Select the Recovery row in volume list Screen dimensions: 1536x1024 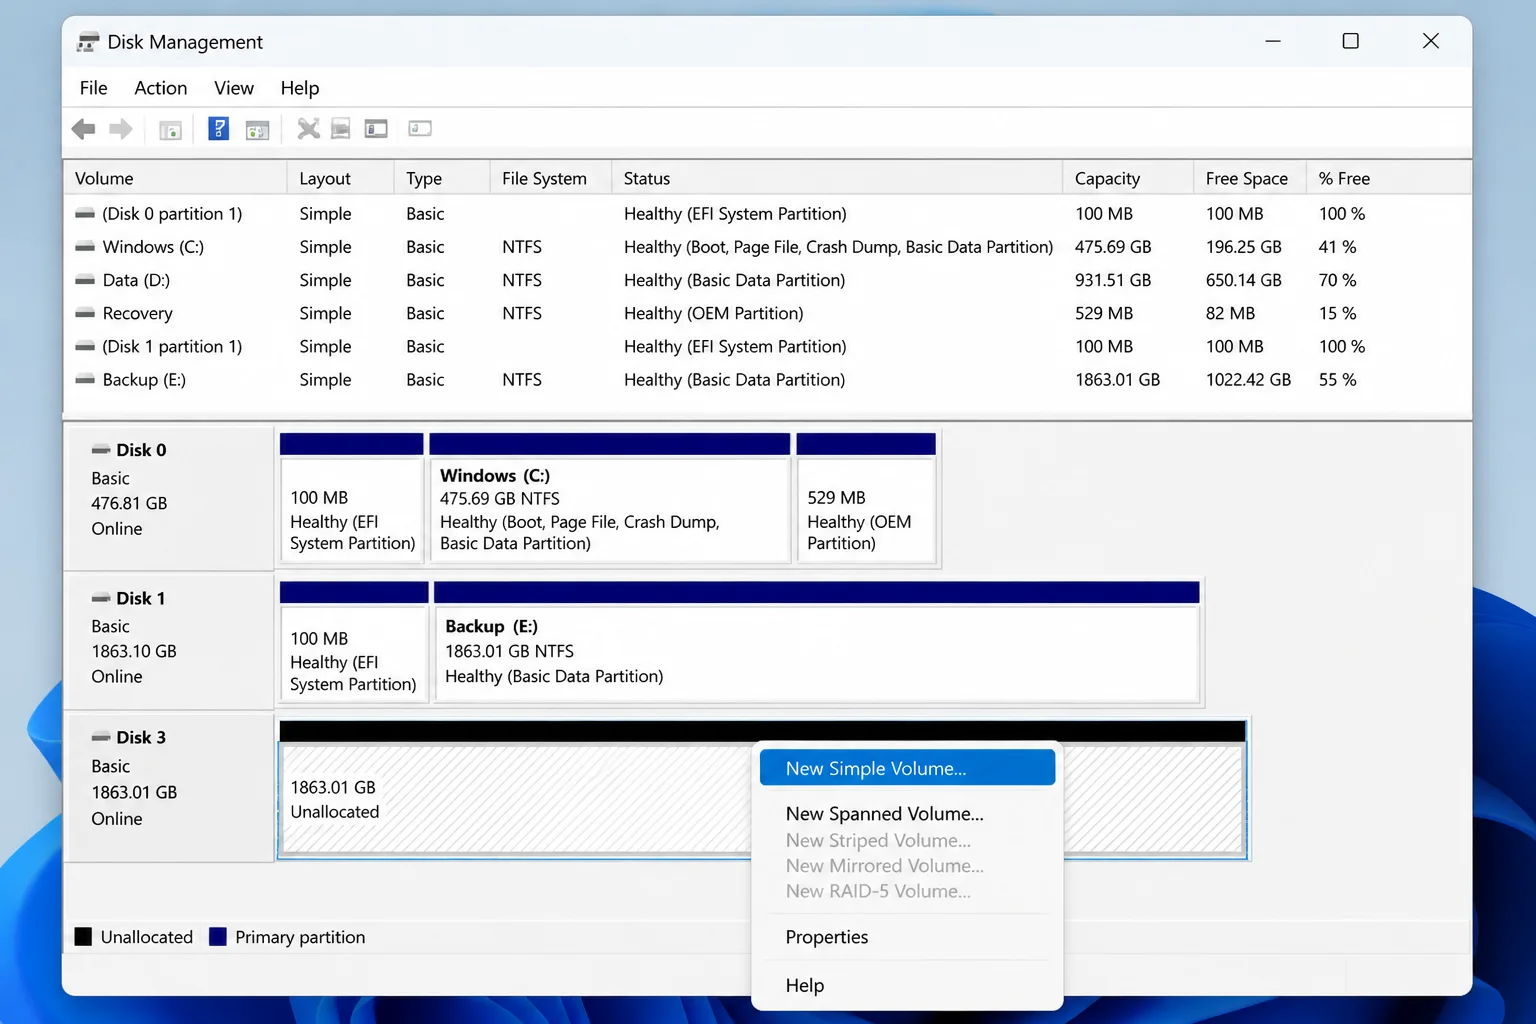point(767,313)
